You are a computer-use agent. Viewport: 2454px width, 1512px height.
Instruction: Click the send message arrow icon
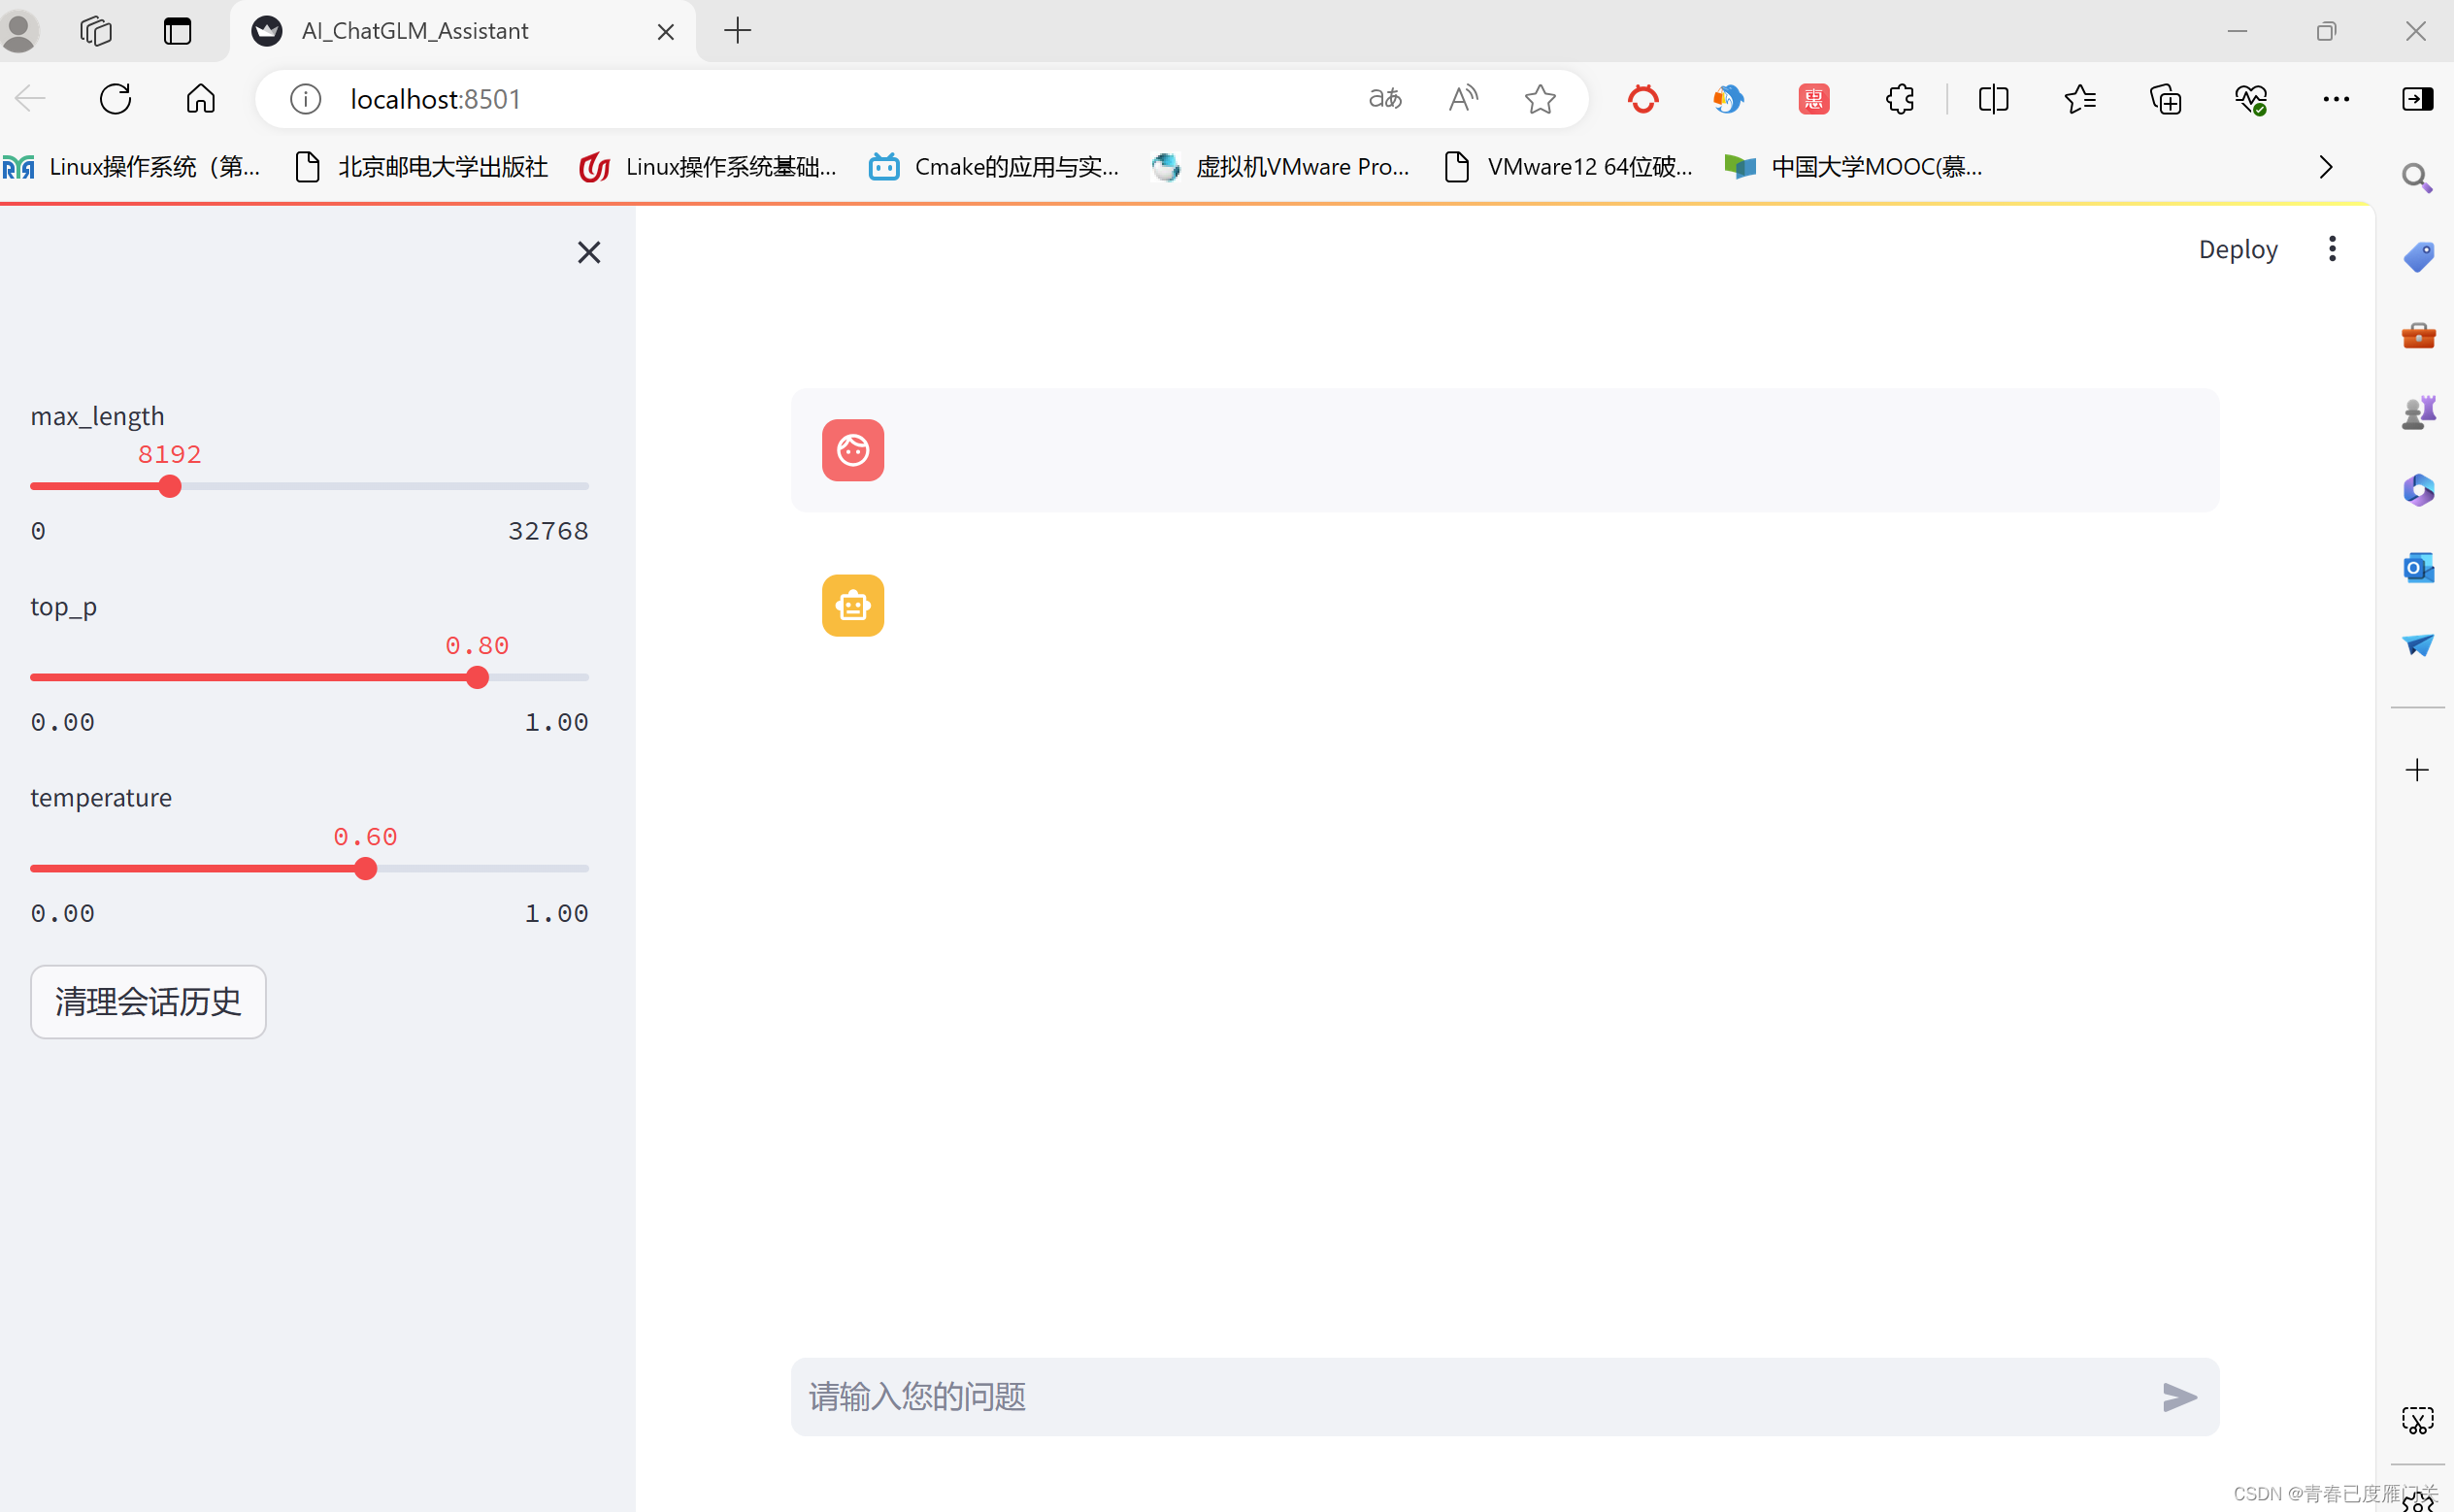(2178, 1396)
